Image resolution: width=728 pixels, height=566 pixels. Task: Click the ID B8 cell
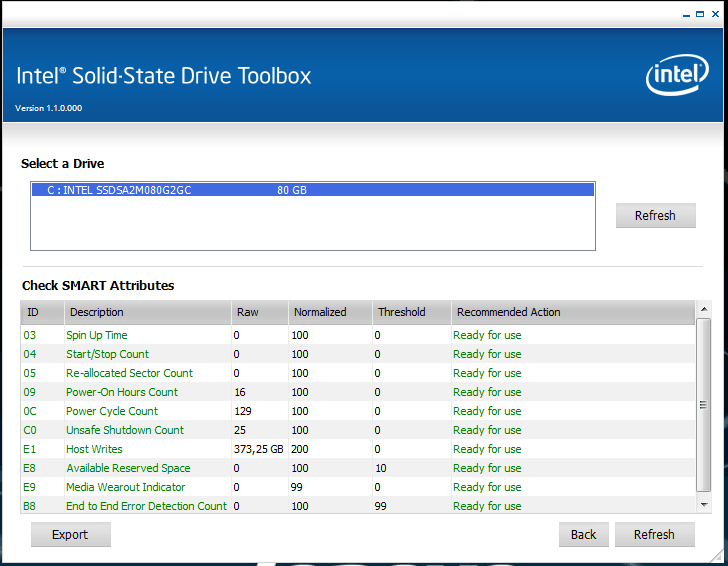[x=29, y=506]
